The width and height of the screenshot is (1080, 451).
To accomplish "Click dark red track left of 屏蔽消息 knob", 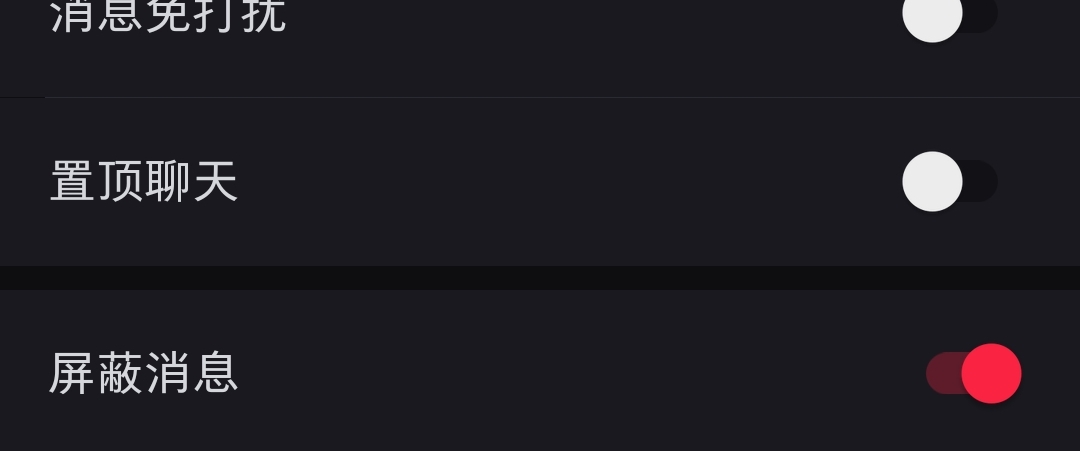I will (x=942, y=374).
